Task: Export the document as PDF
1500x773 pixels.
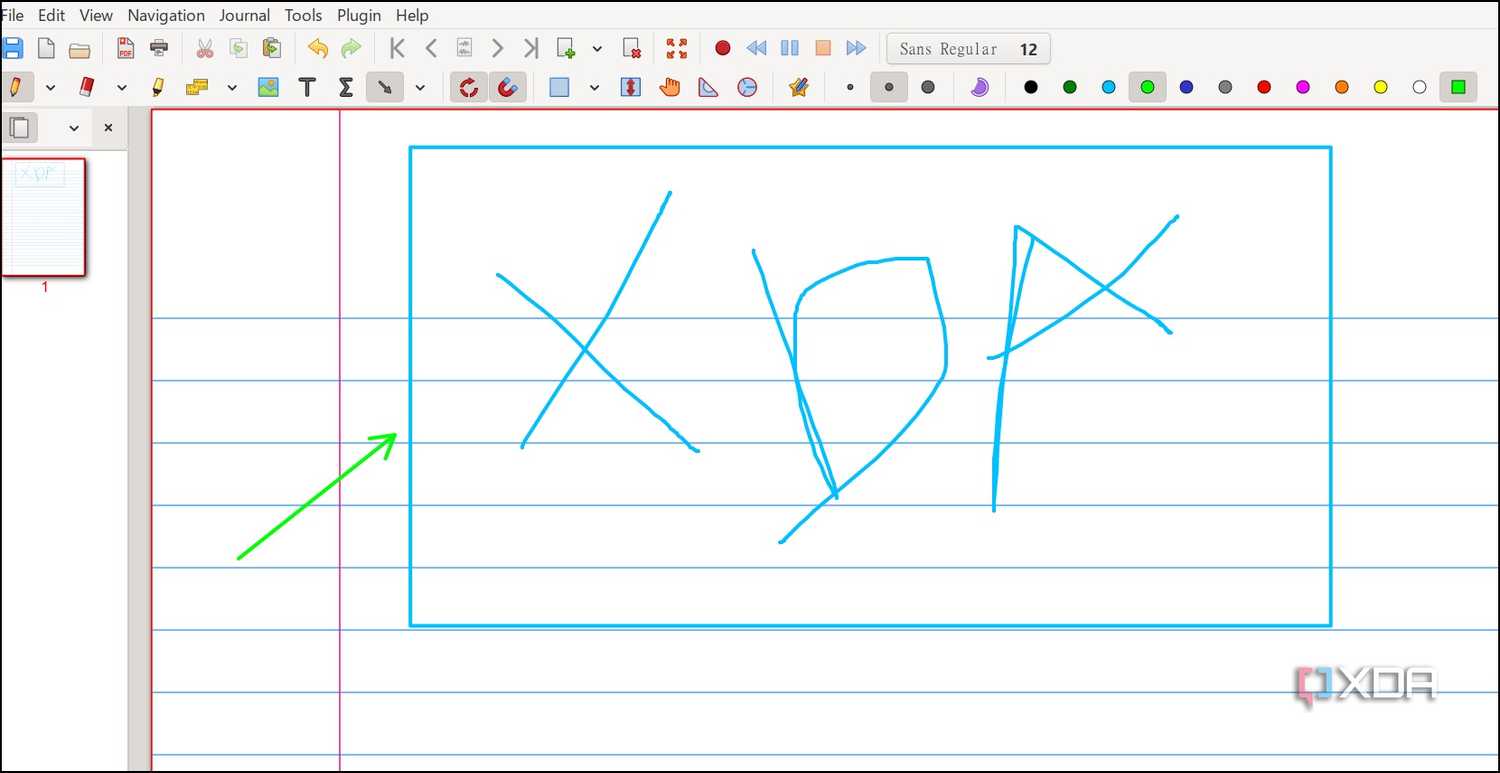Action: (x=125, y=48)
